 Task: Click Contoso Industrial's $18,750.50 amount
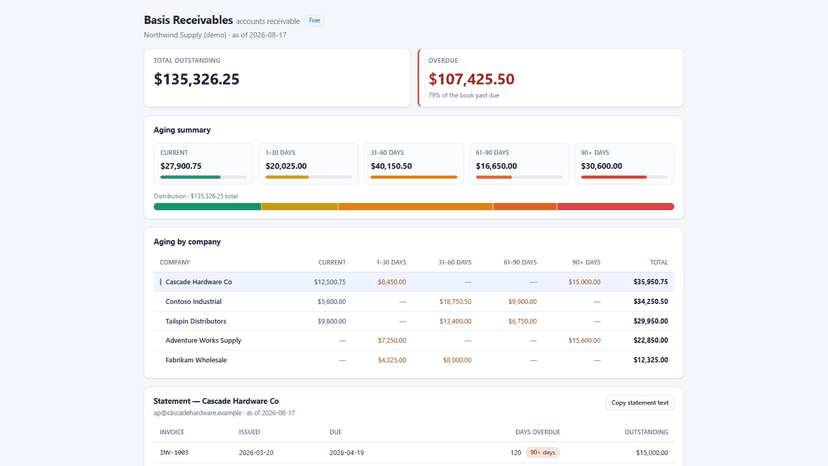coord(455,302)
